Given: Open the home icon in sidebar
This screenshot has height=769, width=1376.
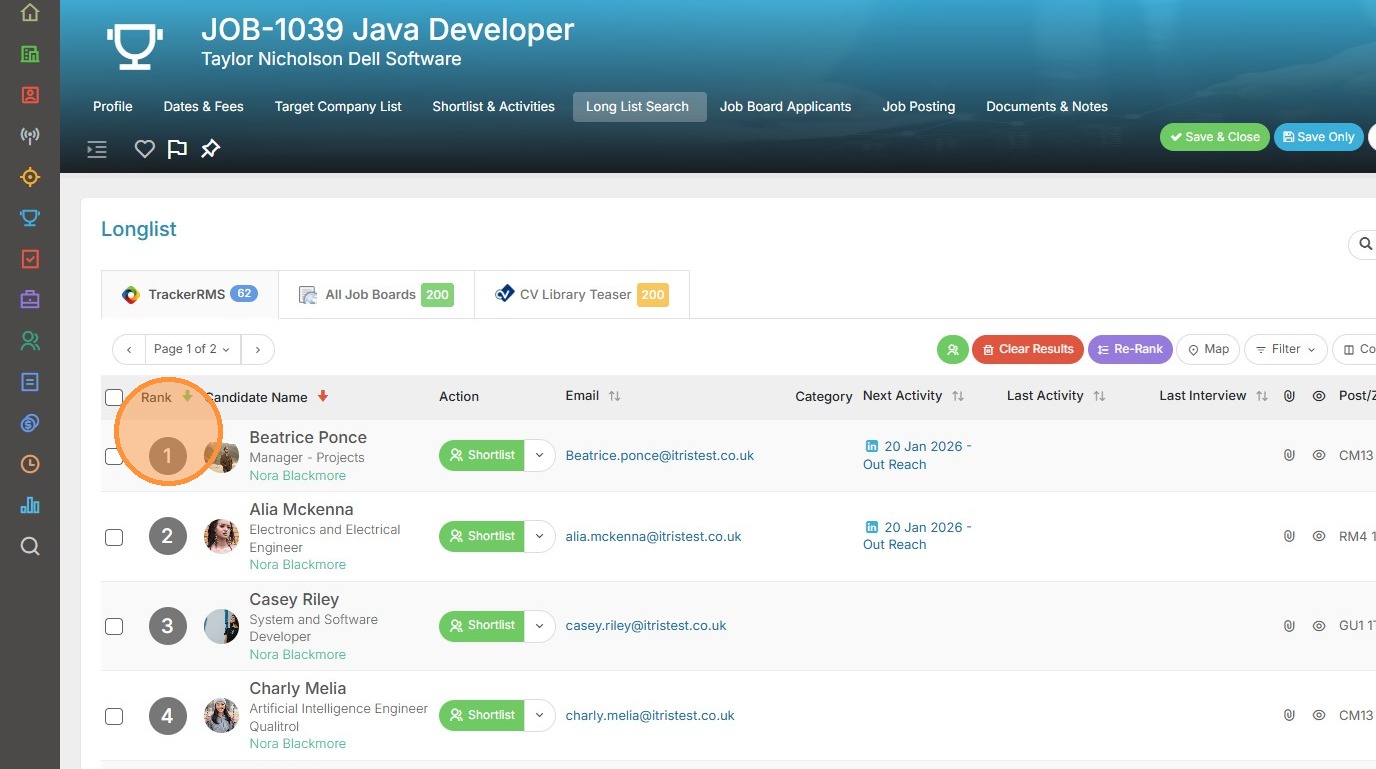Looking at the screenshot, I should [x=30, y=13].
